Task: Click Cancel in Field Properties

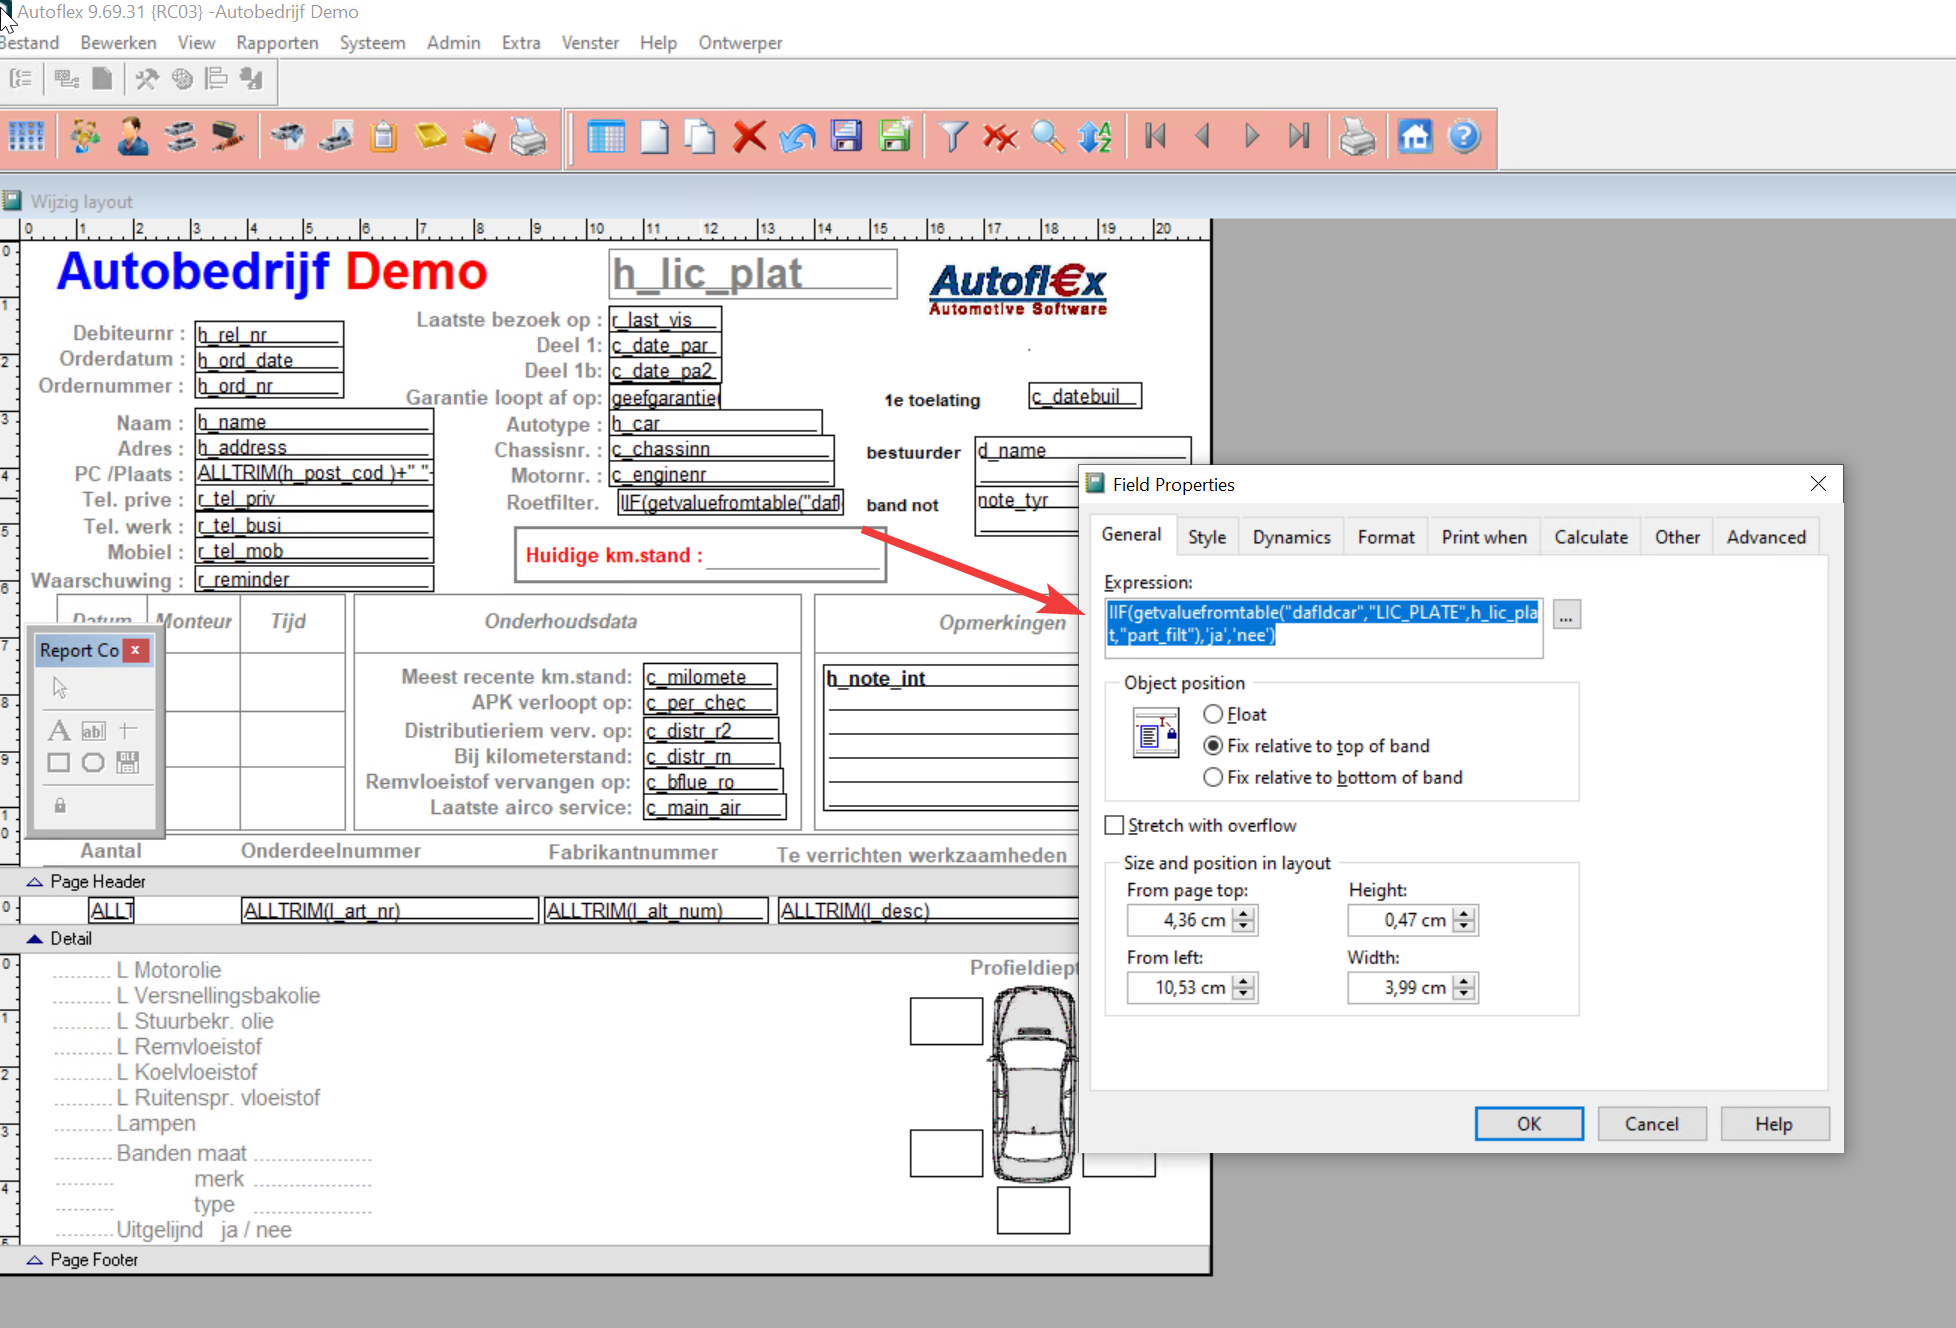Action: coord(1652,1124)
